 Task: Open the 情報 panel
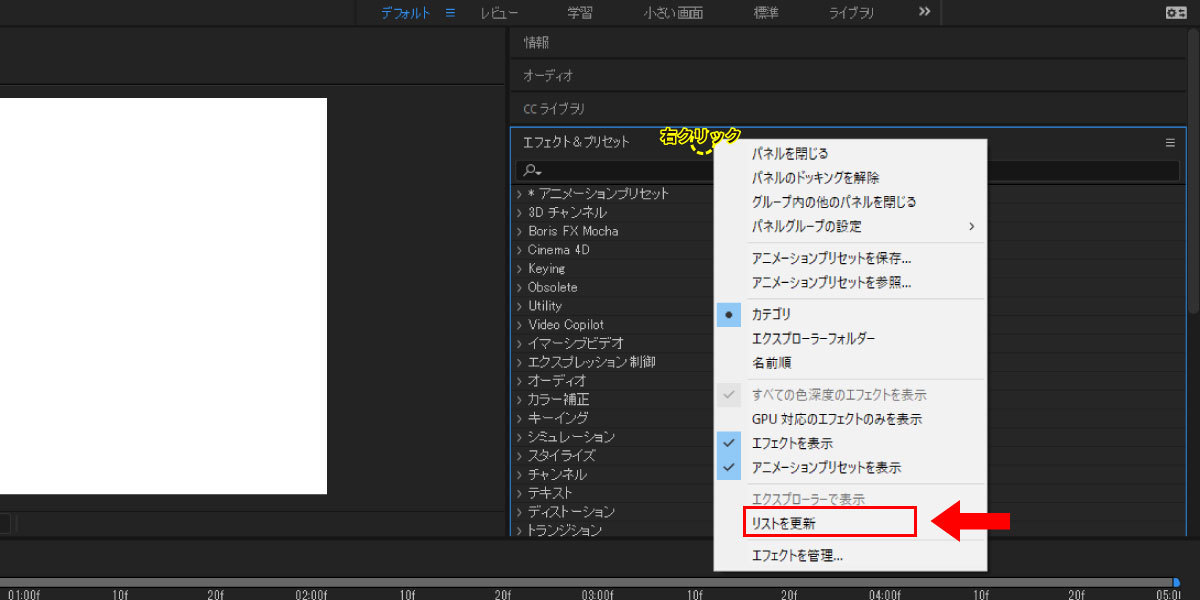click(536, 43)
